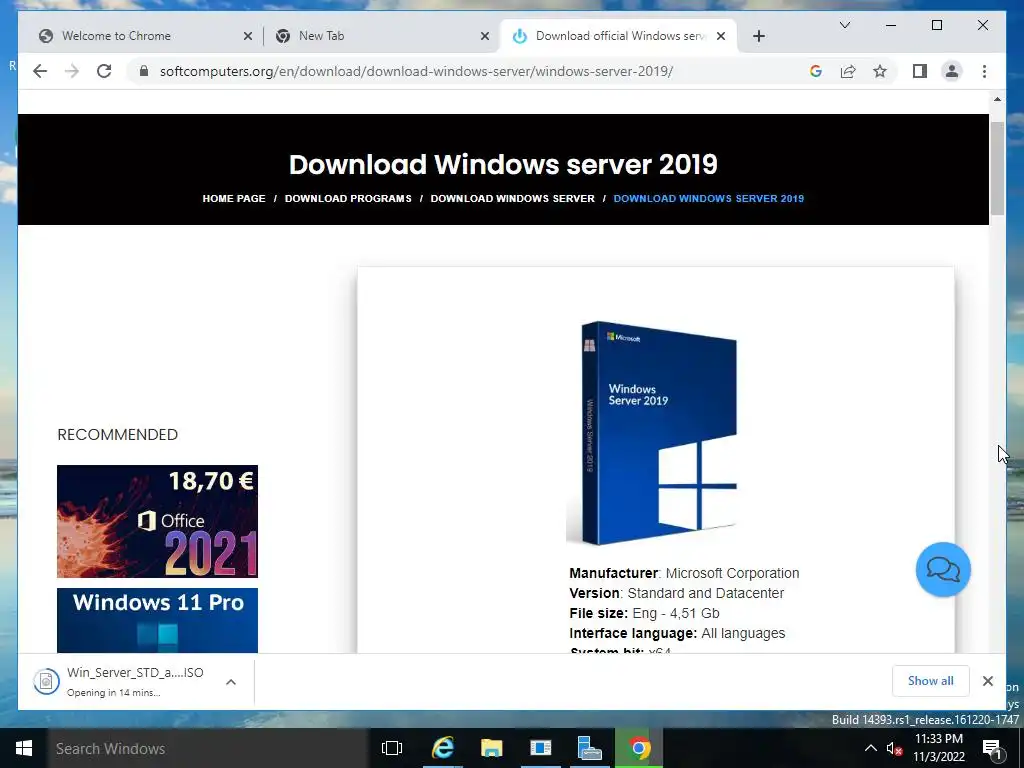Open File Explorer from the taskbar
Image resolution: width=1024 pixels, height=768 pixels.
(492, 748)
